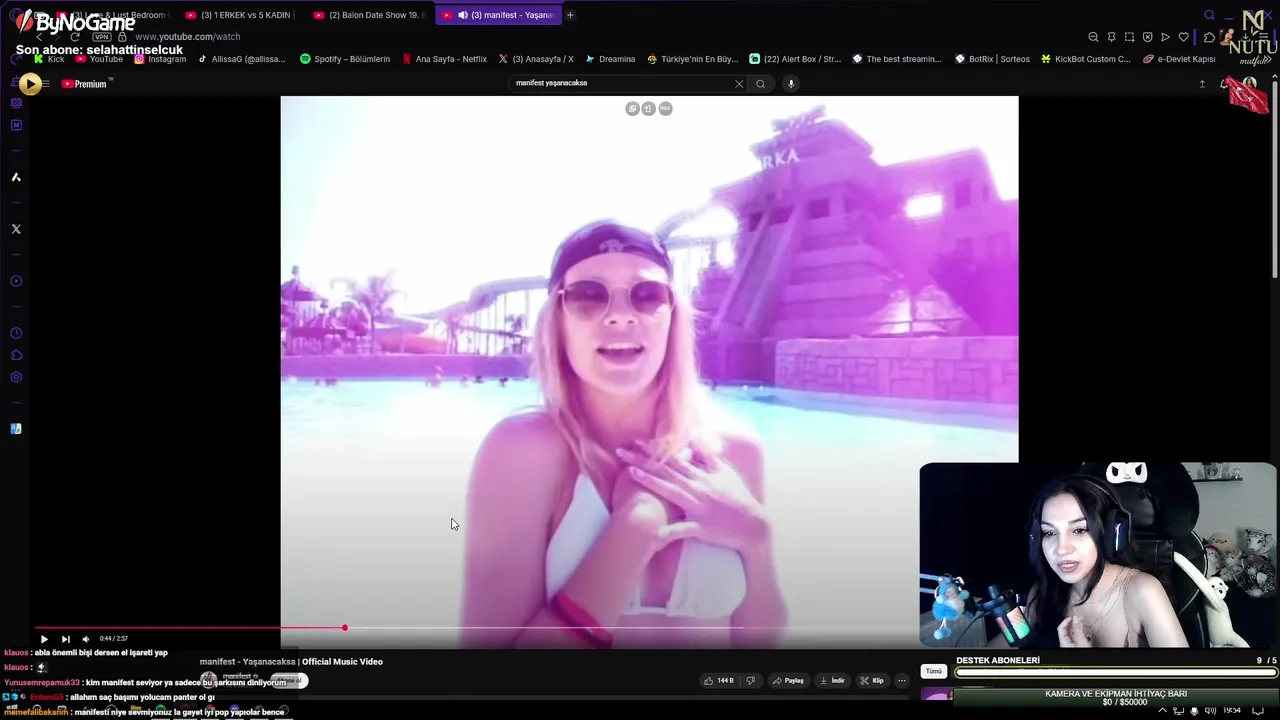1280x720 pixels.
Task: Open the Türkiye'nin En Büy... bookmark
Action: click(x=692, y=59)
